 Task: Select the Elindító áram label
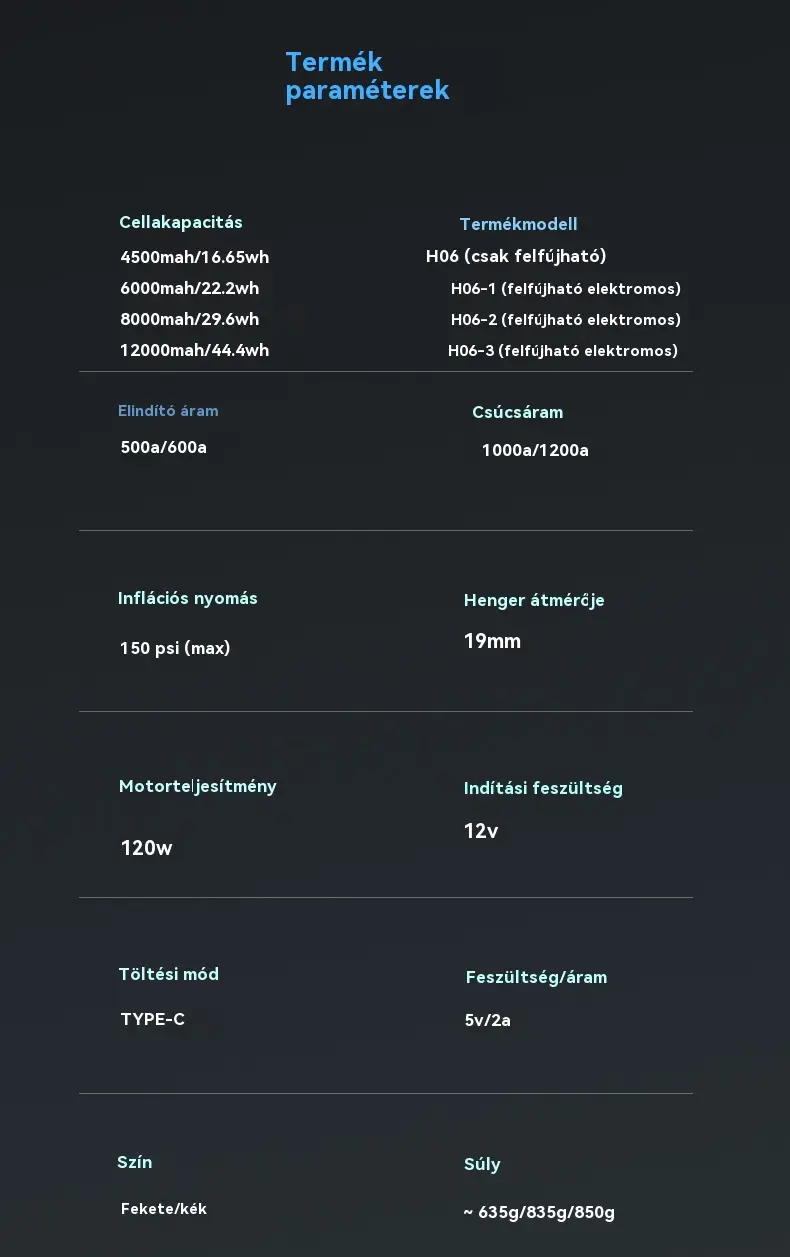coord(168,411)
